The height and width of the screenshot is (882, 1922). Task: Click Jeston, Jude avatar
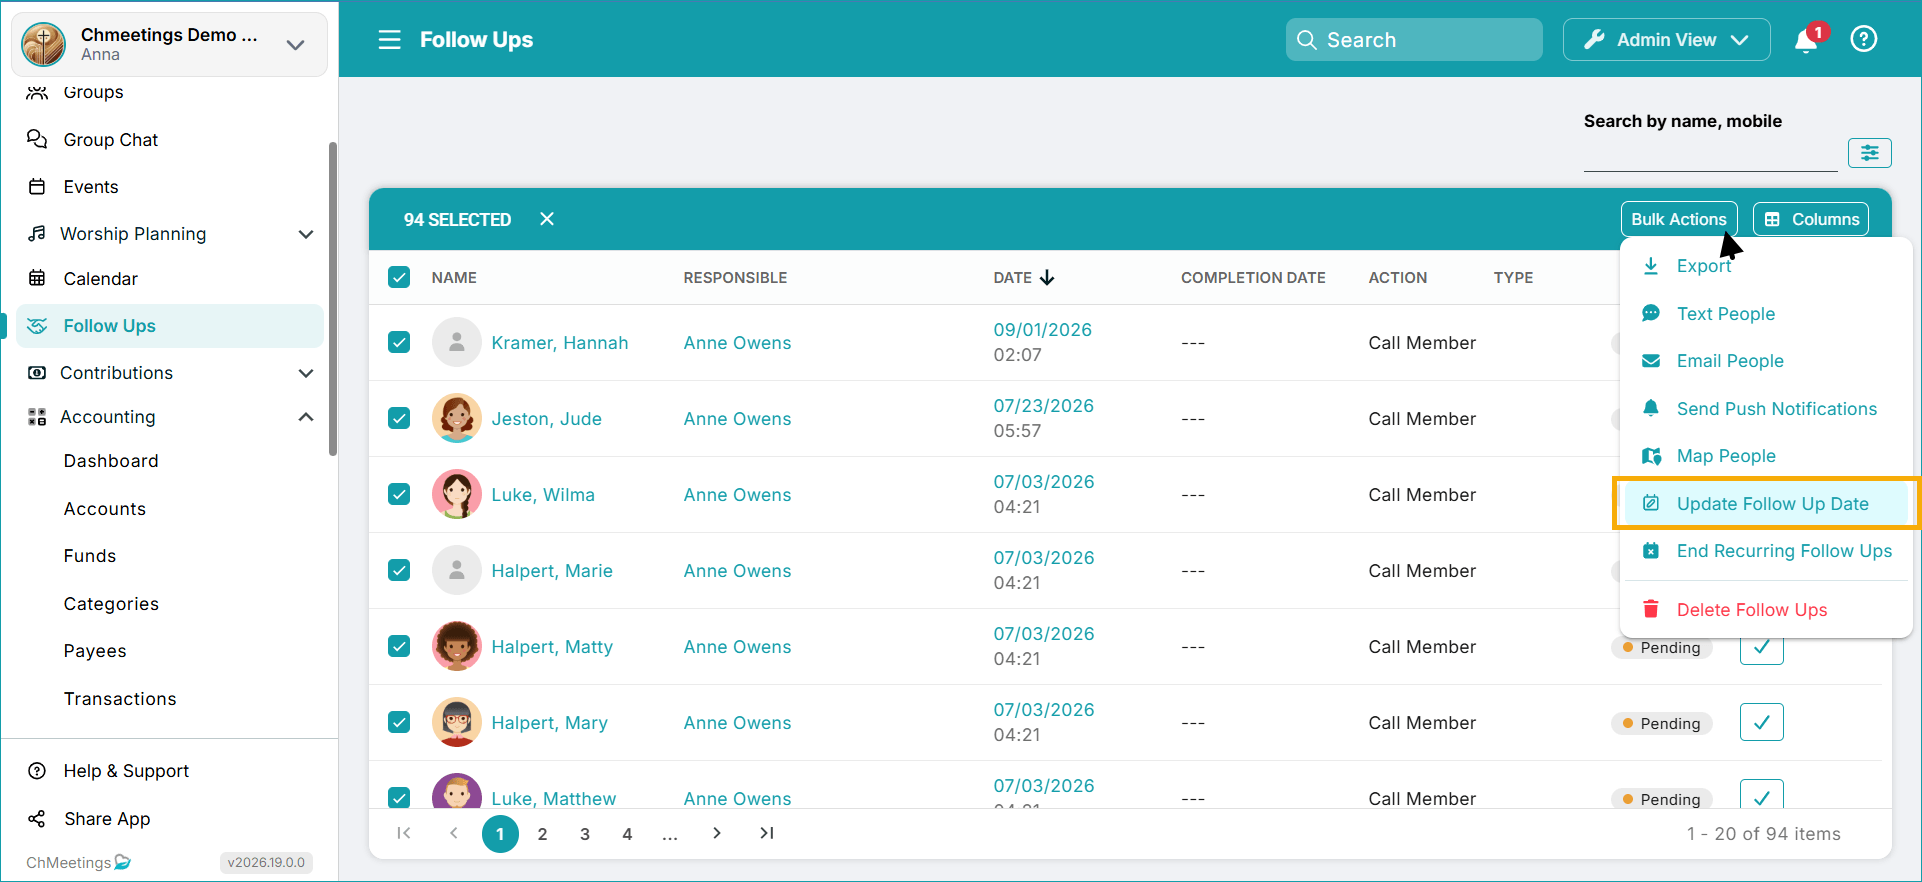(457, 418)
